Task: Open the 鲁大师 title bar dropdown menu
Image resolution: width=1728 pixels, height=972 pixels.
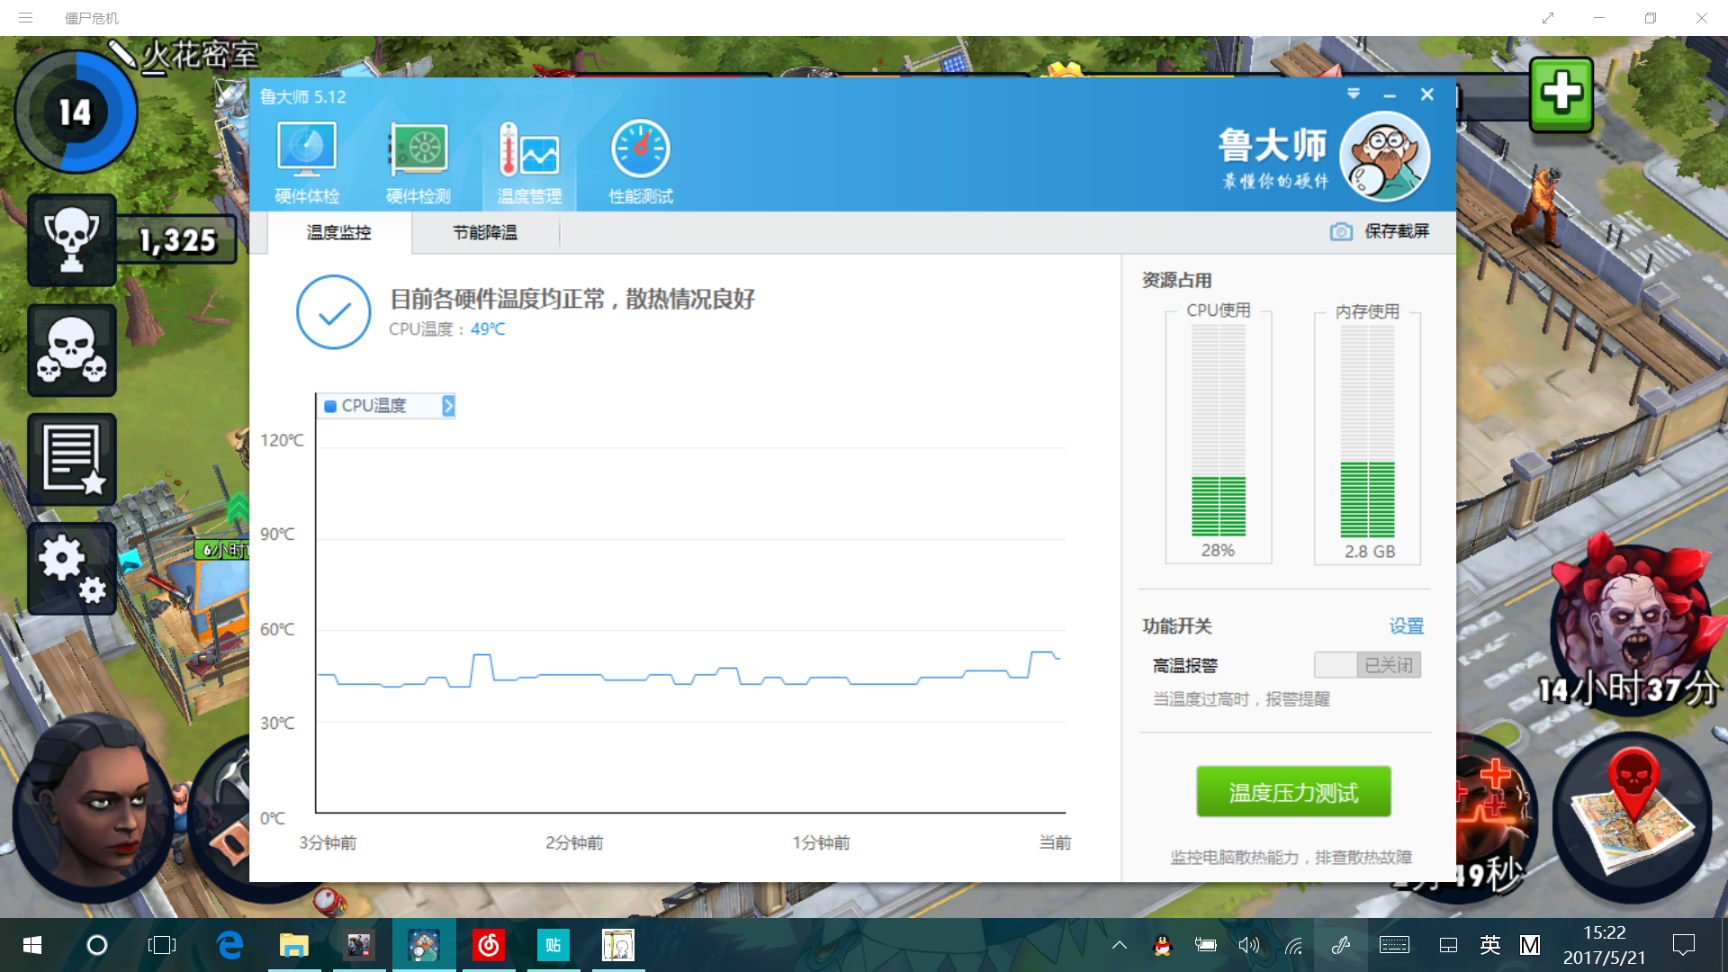Action: (x=1353, y=94)
